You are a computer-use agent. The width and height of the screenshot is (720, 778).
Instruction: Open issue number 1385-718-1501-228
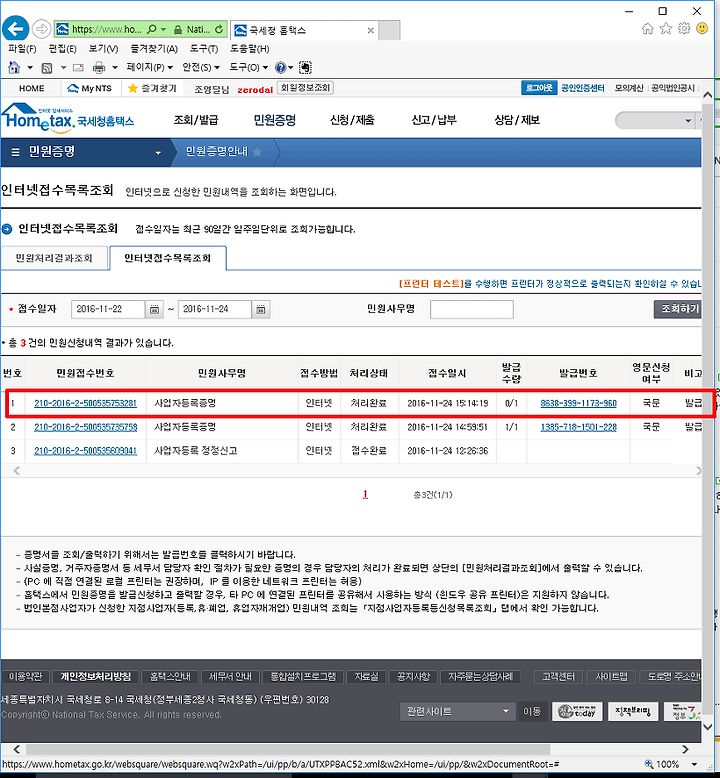579,427
